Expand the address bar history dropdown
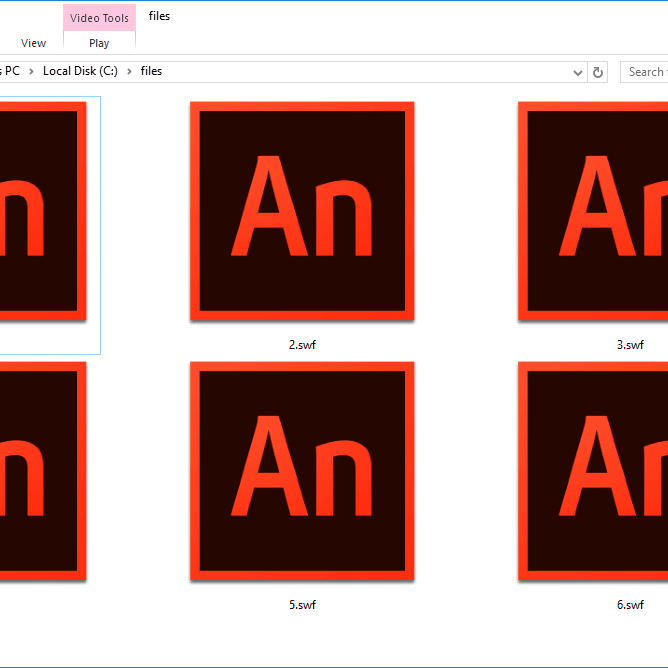Image resolution: width=668 pixels, height=668 pixels. (578, 72)
